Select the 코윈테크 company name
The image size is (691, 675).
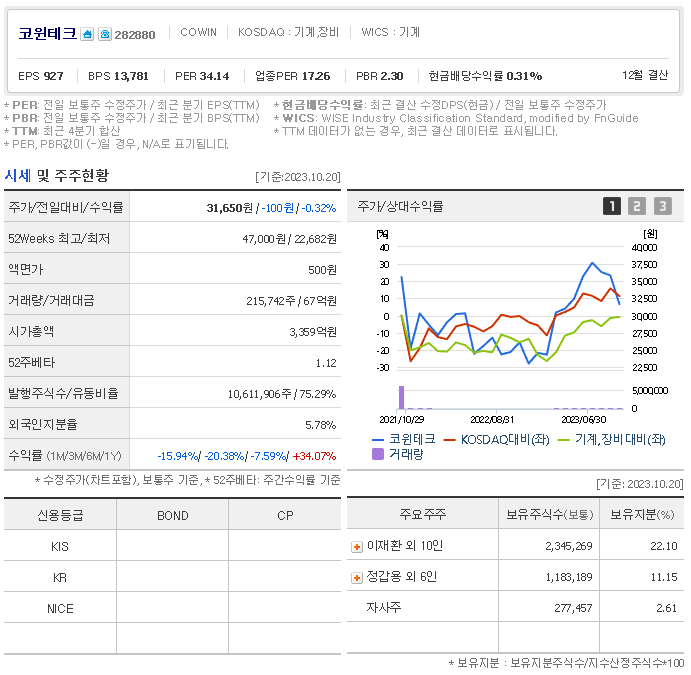[x=48, y=33]
